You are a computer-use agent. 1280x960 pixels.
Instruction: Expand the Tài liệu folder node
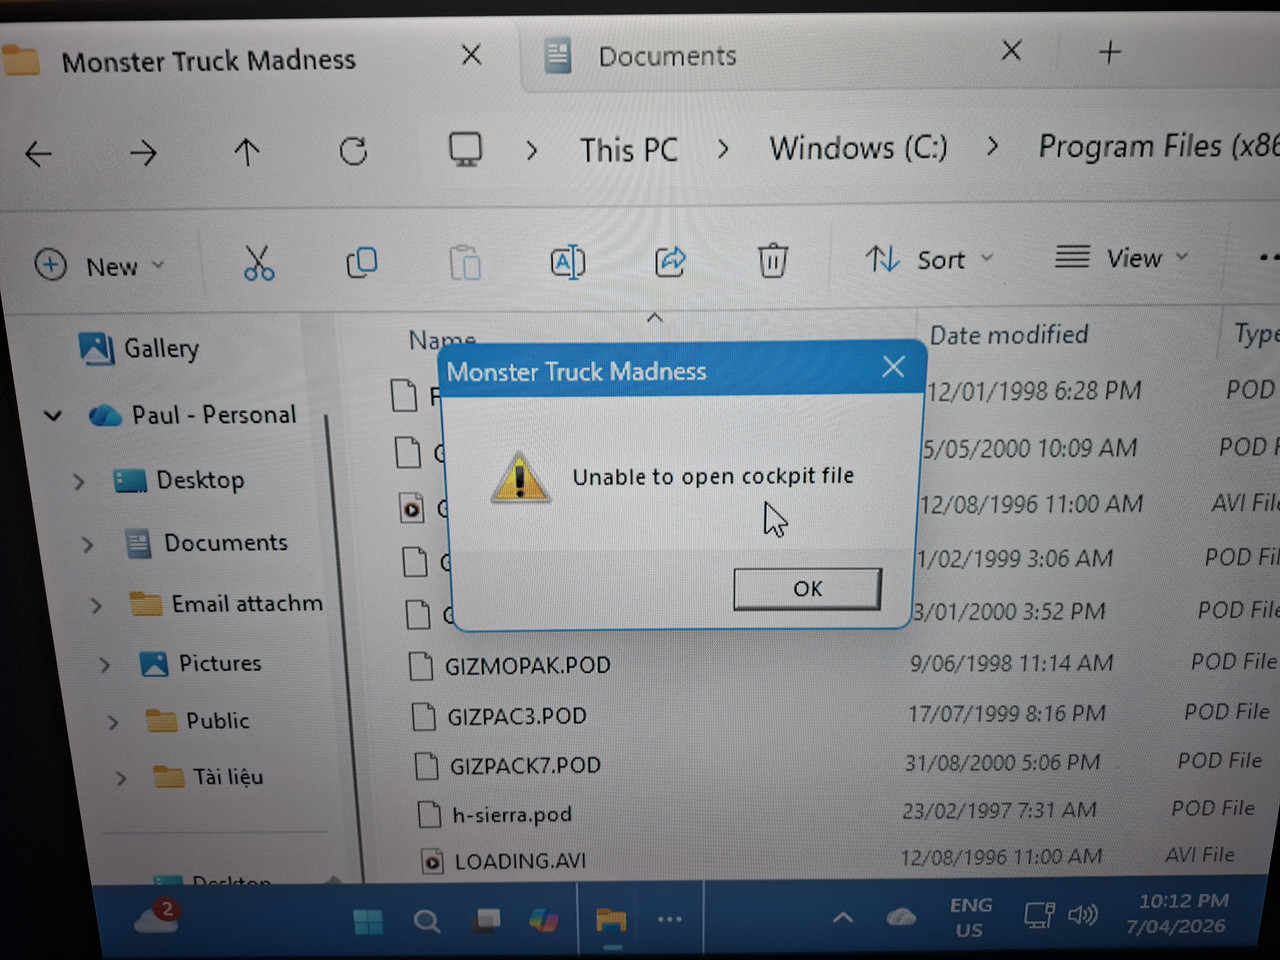(x=121, y=778)
